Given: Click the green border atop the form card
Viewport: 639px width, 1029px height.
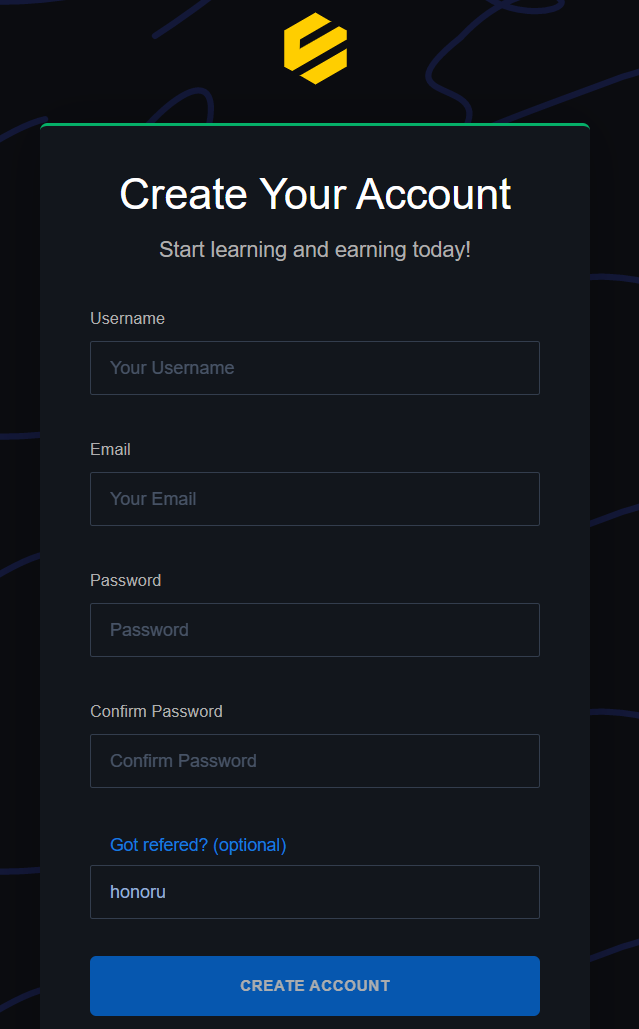Looking at the screenshot, I should [315, 124].
